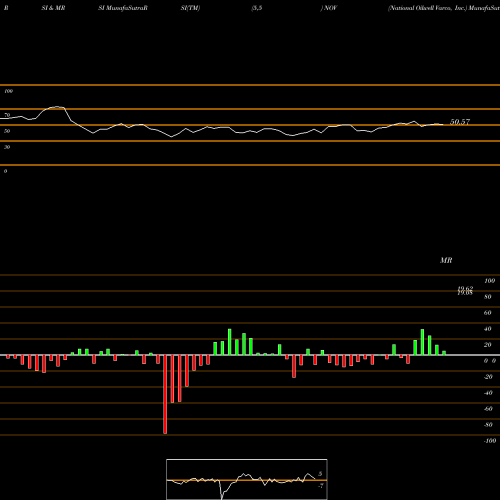Select the MR label above lower chart
500x500 pixels.
[446, 260]
